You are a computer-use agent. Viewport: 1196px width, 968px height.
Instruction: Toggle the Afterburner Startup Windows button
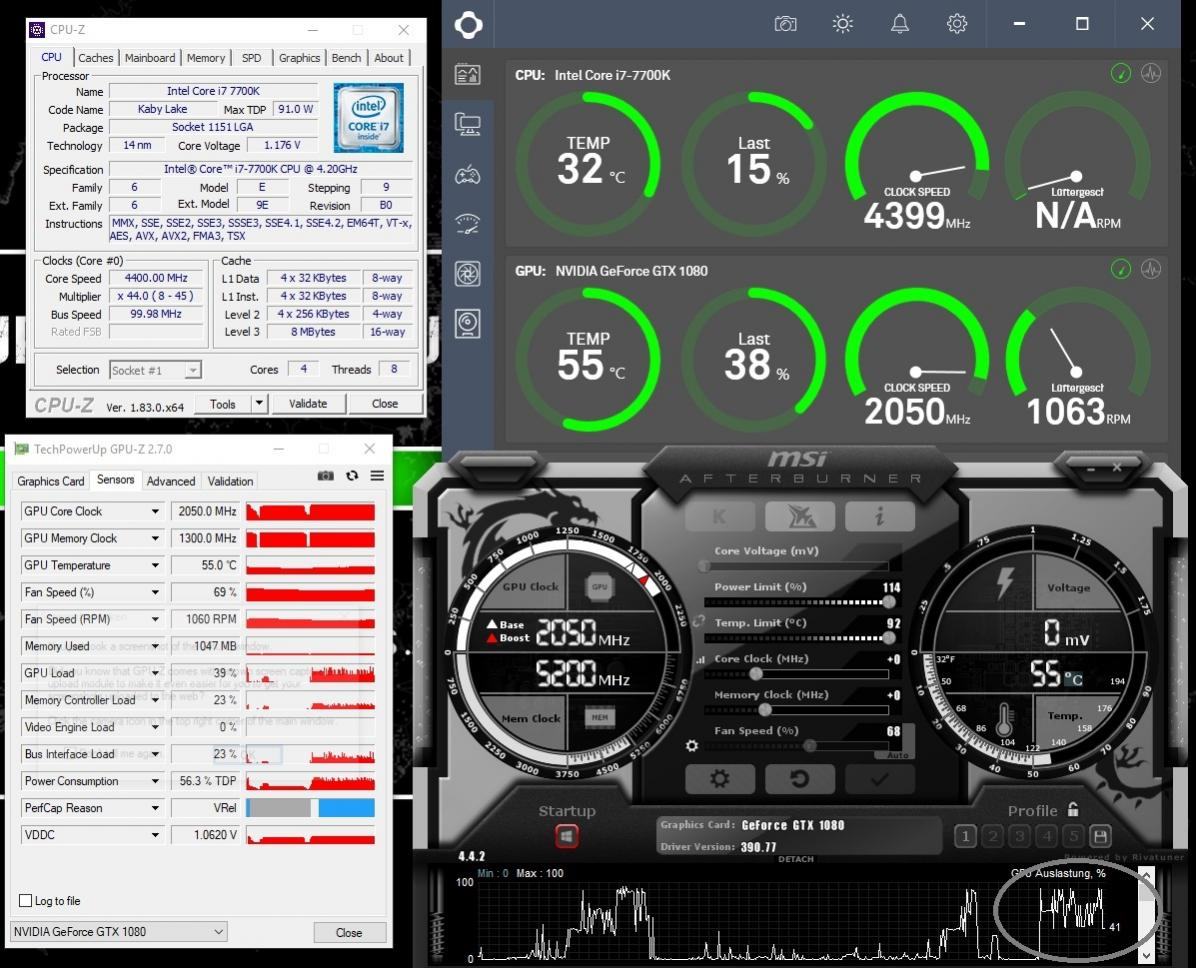[567, 837]
